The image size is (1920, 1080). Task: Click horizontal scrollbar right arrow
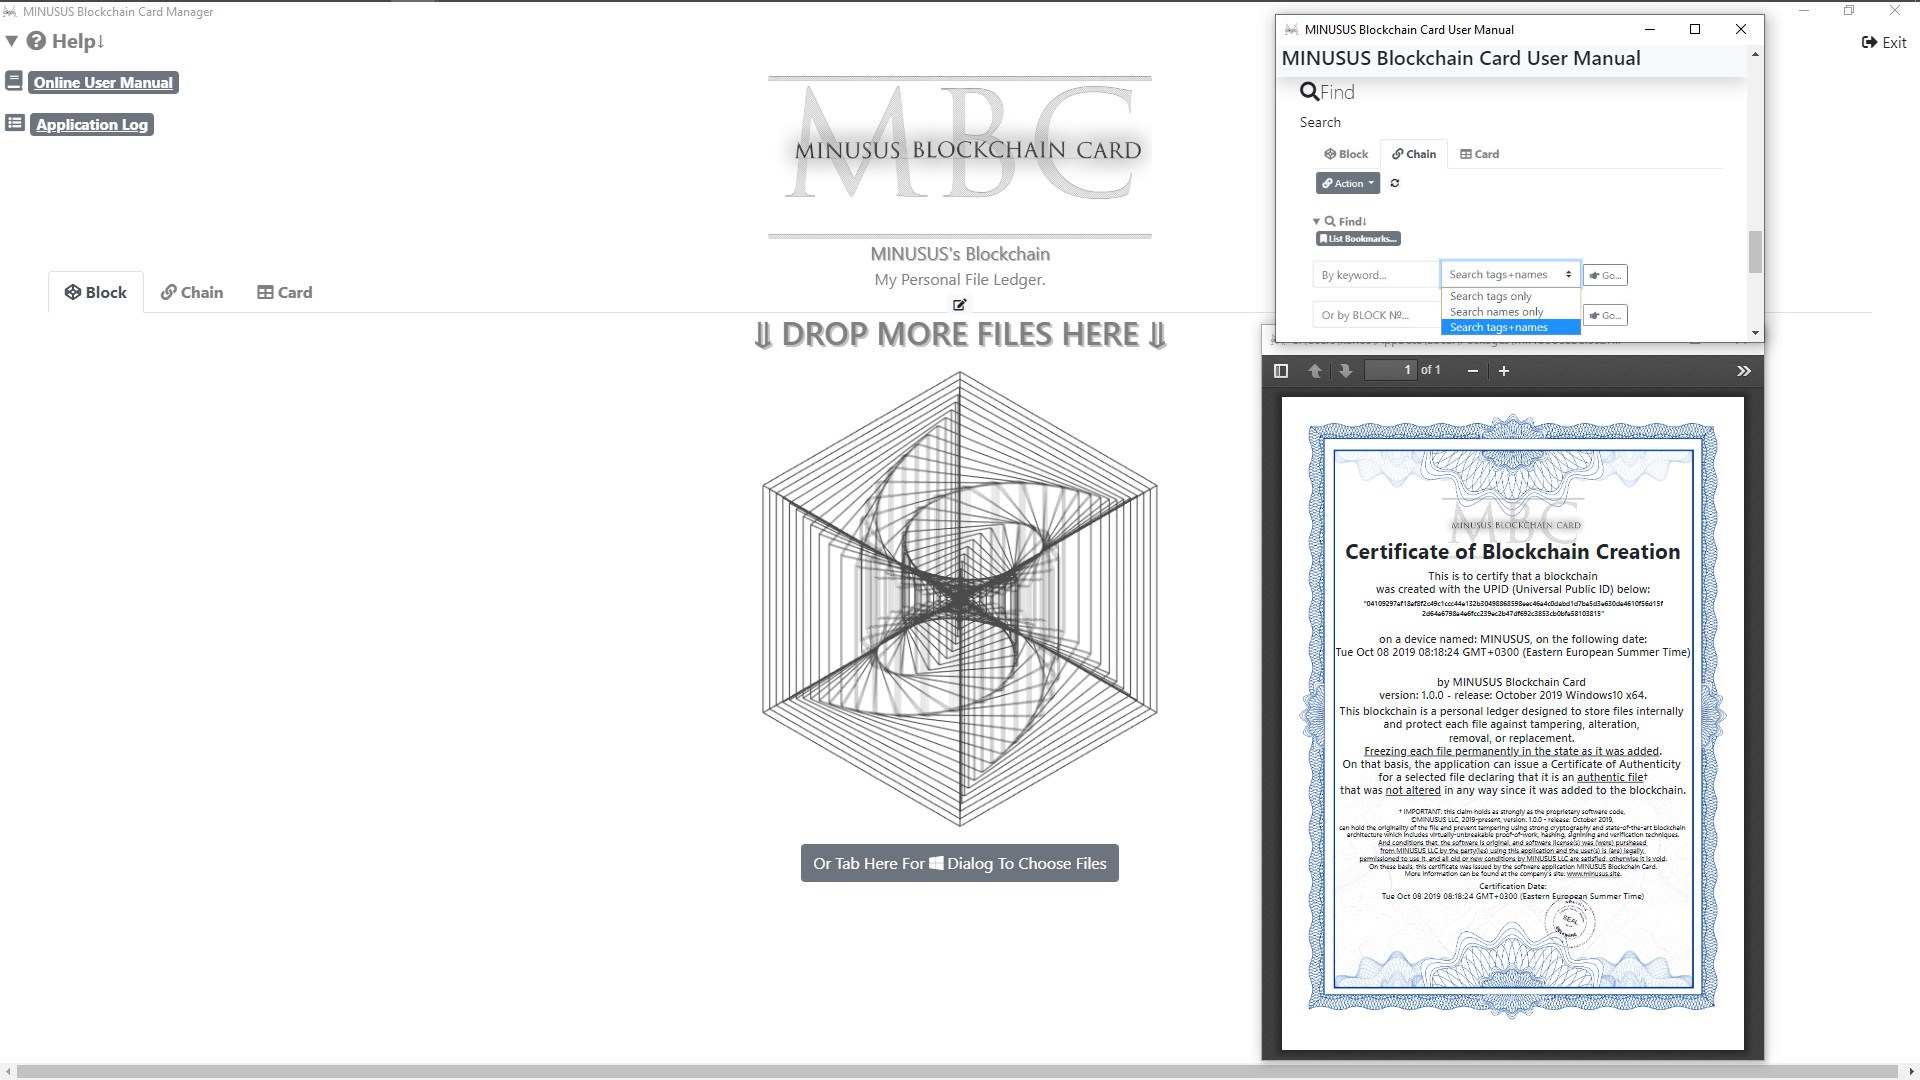coord(1910,1072)
